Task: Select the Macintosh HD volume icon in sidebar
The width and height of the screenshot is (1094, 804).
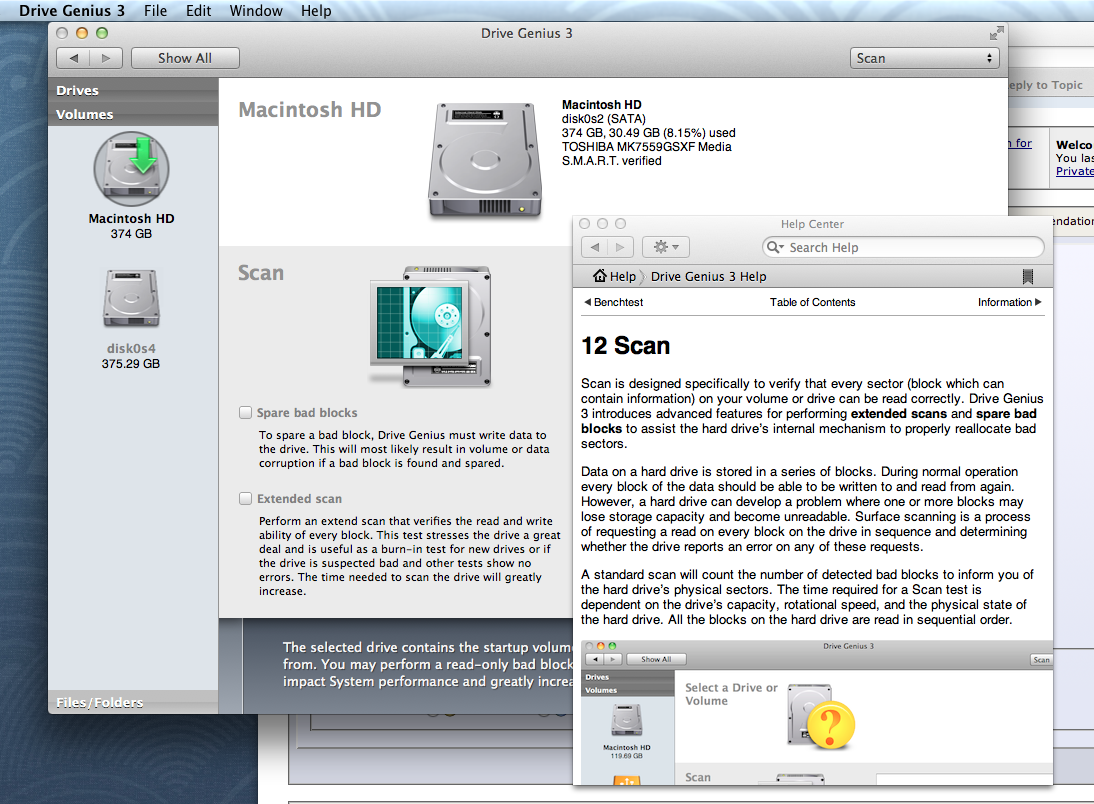Action: pos(131,170)
